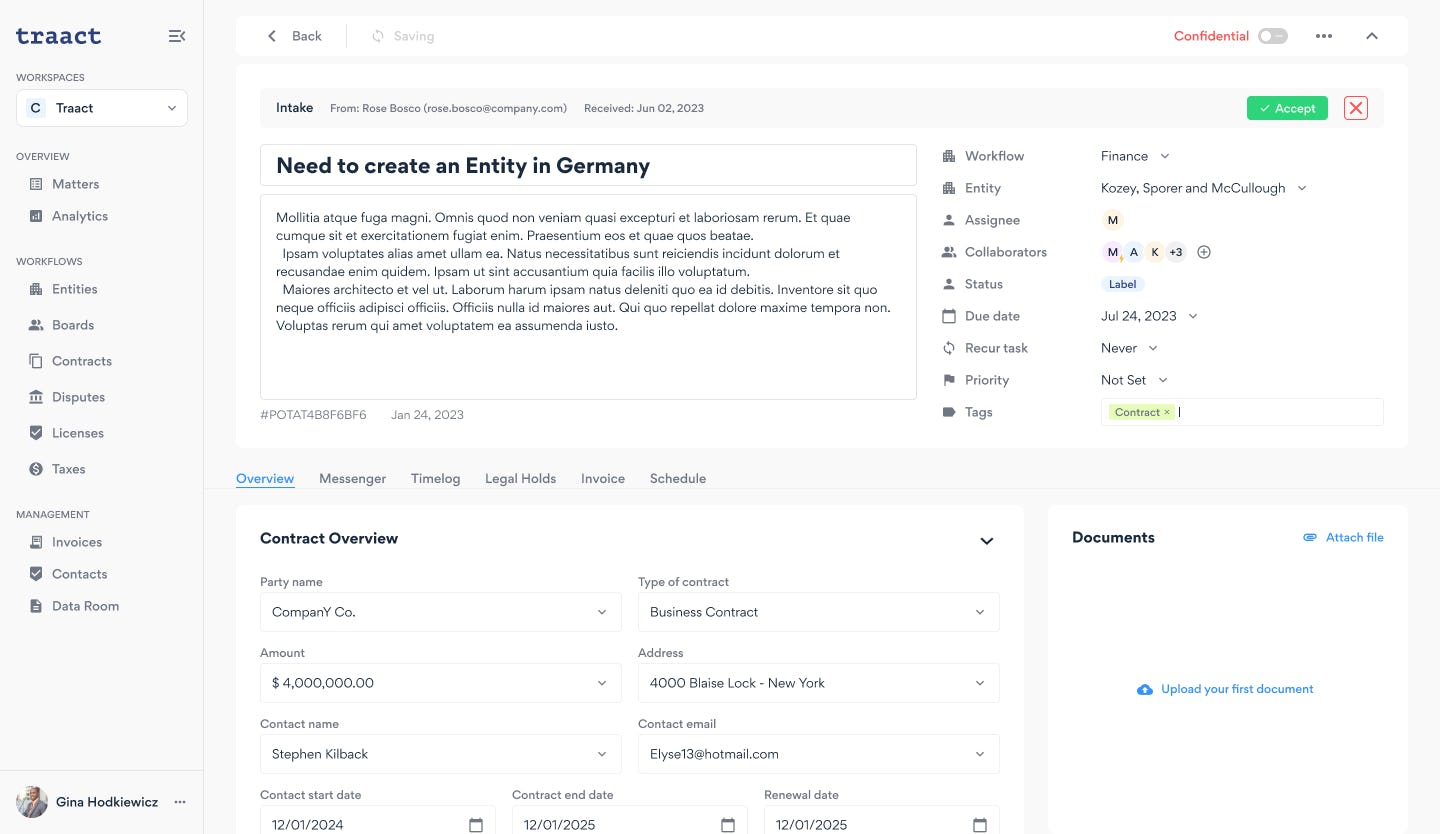Select the Licenses sidebar item
Viewport: 1440px width, 834px height.
coord(78,433)
